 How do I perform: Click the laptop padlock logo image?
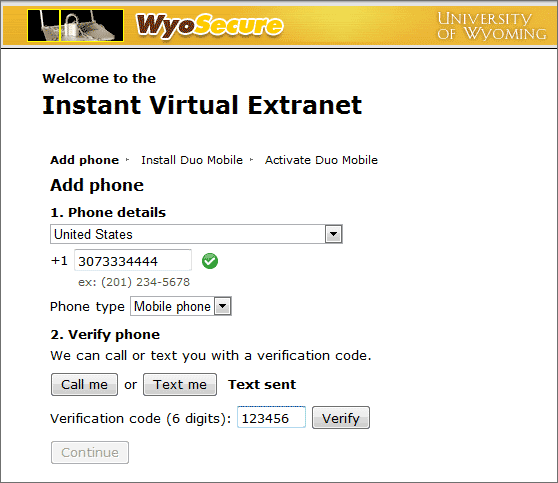75,26
